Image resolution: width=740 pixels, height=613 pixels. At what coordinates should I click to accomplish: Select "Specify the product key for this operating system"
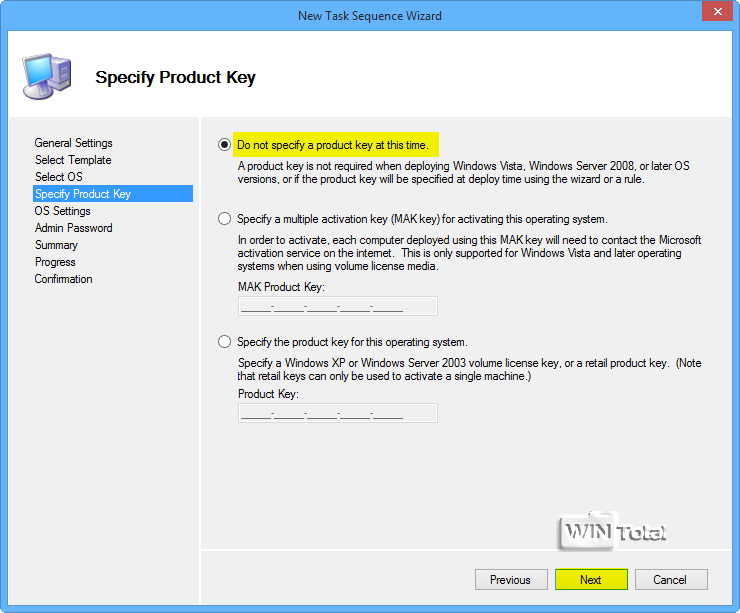point(224,342)
